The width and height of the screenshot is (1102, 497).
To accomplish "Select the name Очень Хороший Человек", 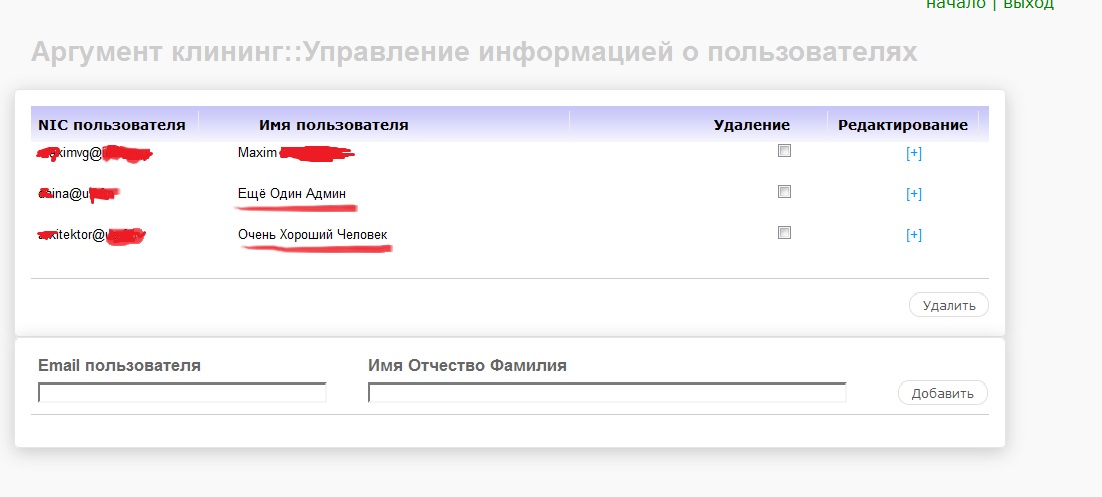I will pos(313,235).
